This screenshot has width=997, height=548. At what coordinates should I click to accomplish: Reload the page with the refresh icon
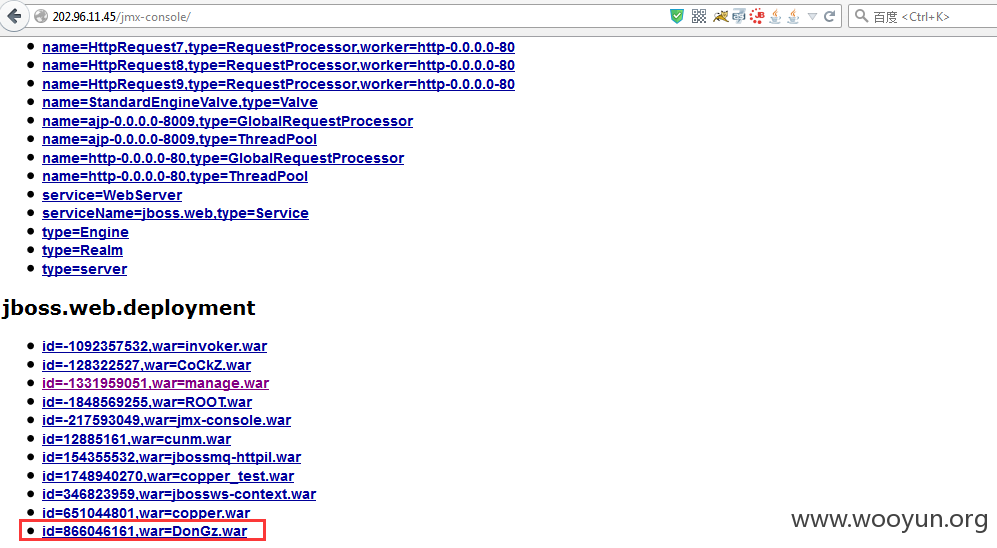pos(829,17)
